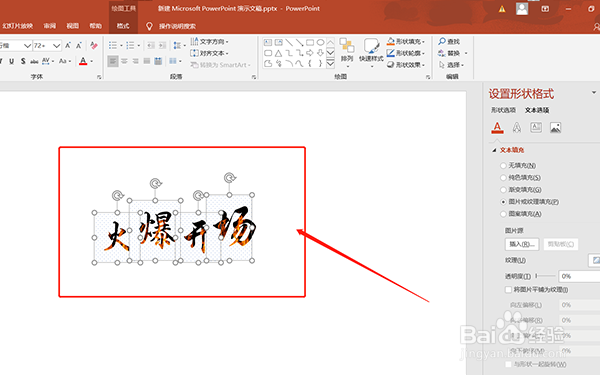Open the font size 72 dropdown

pyautogui.click(x=56, y=46)
